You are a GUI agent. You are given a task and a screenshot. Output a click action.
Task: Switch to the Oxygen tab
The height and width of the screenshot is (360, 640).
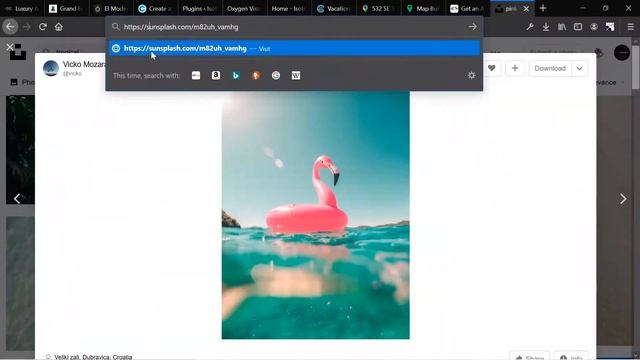pos(244,9)
